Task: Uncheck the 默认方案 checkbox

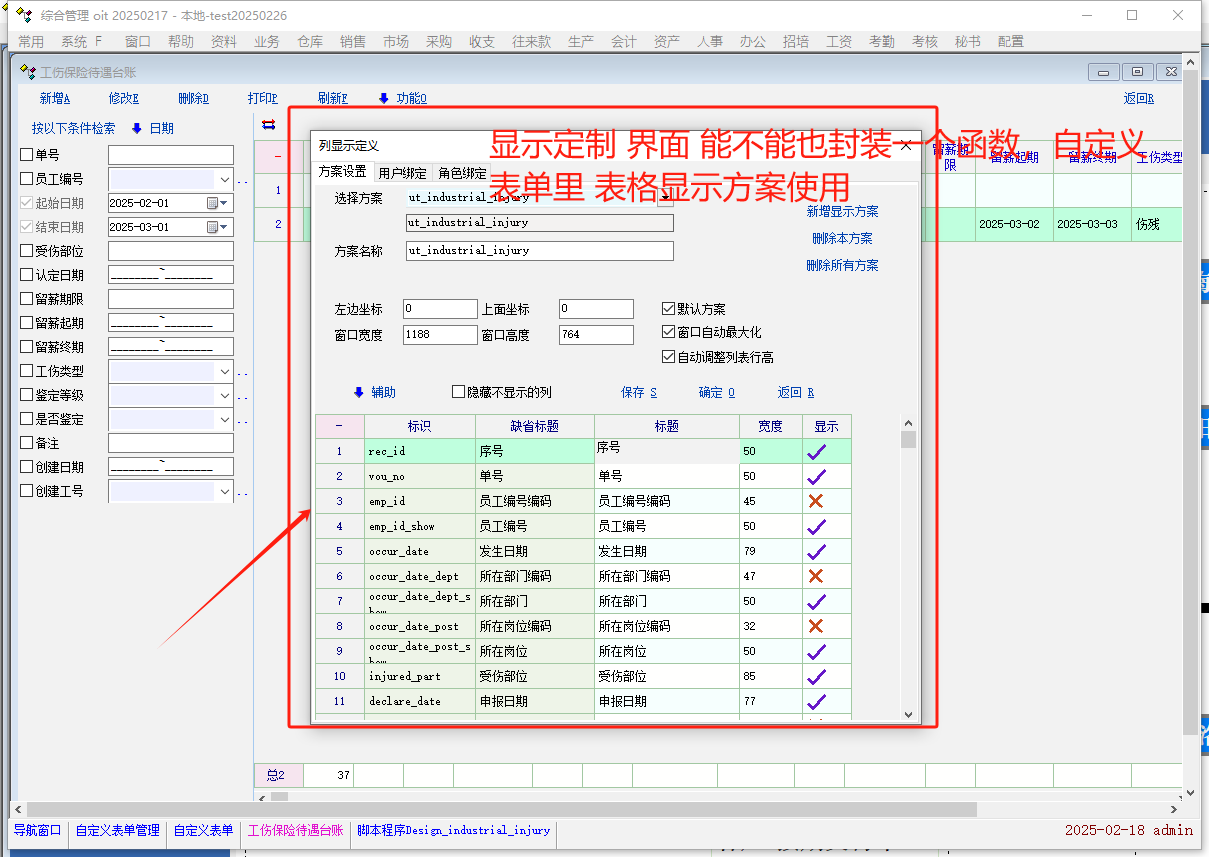Action: point(669,309)
